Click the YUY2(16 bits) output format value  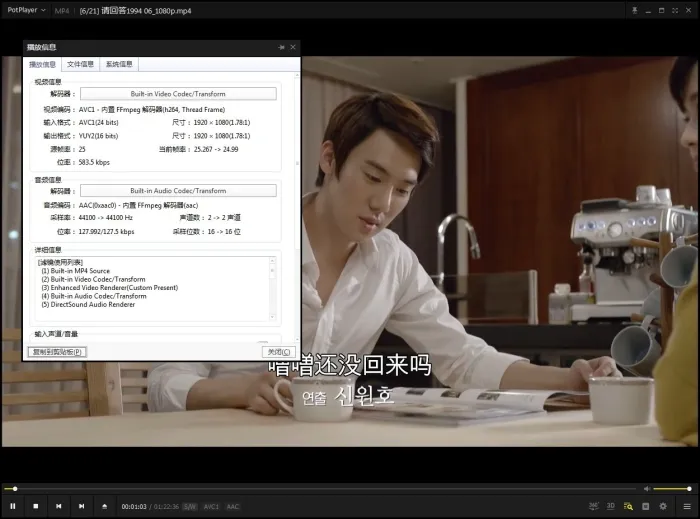[x=98, y=136]
